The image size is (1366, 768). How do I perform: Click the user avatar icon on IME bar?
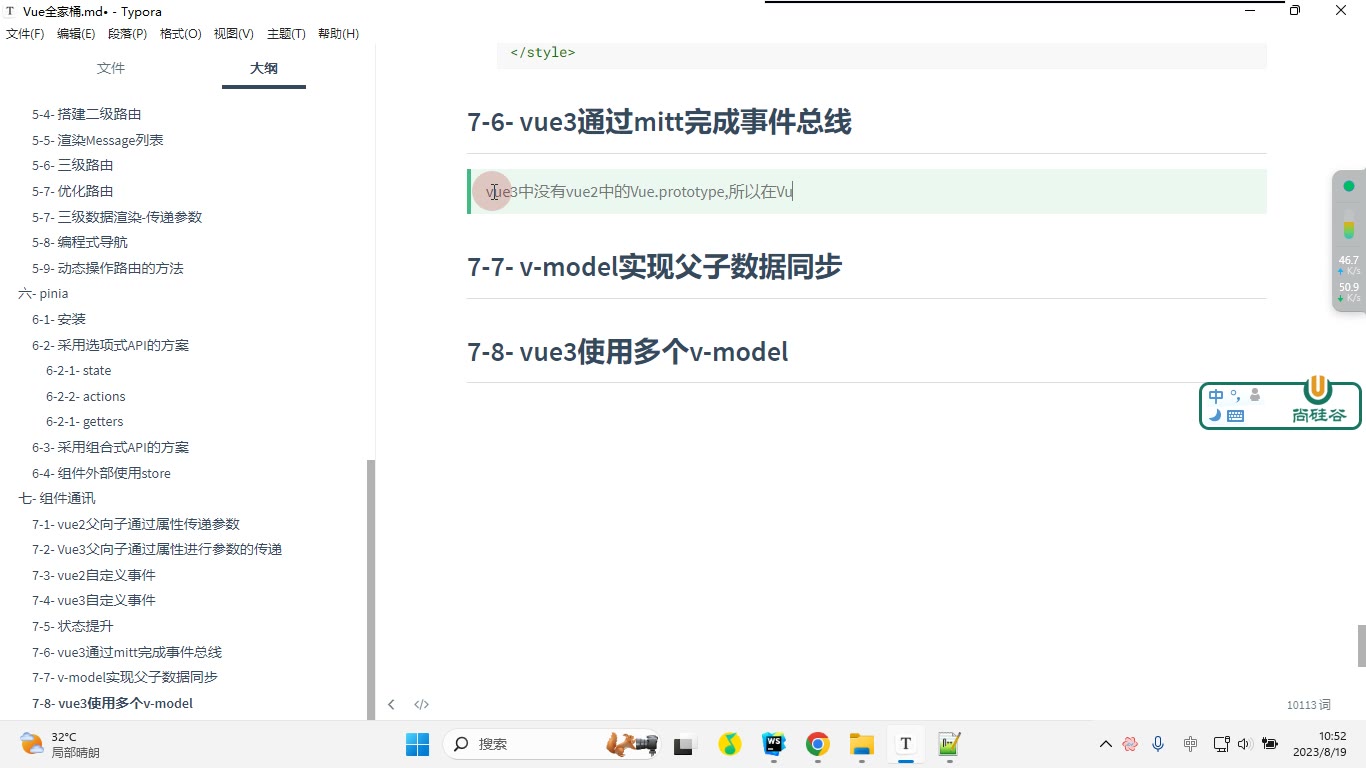[1255, 395]
